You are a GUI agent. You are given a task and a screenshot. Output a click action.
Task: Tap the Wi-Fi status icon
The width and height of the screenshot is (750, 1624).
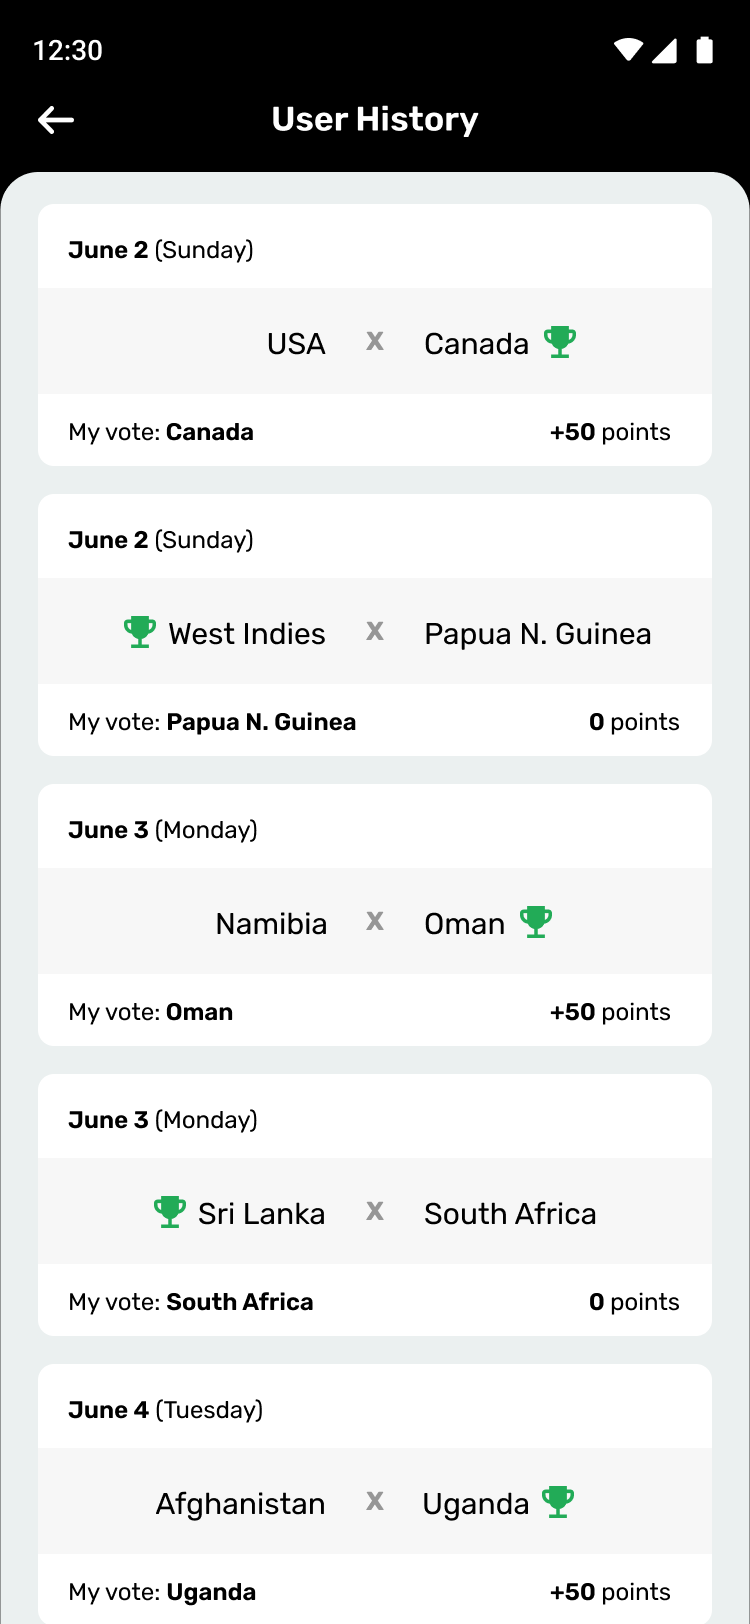click(628, 50)
